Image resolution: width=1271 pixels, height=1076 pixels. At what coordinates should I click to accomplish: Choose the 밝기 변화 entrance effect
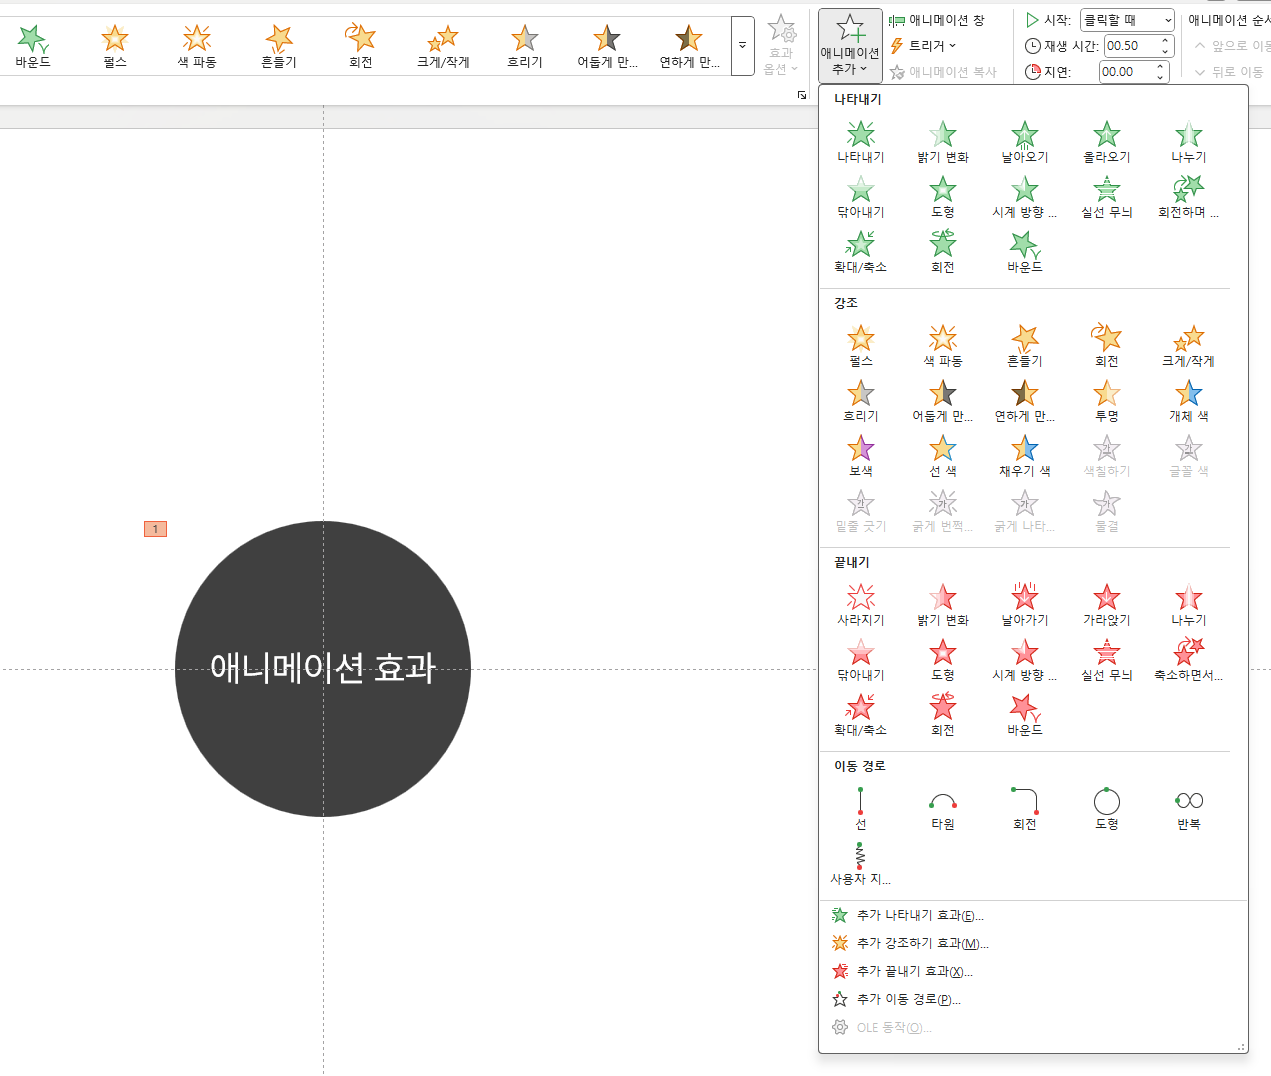tap(943, 142)
